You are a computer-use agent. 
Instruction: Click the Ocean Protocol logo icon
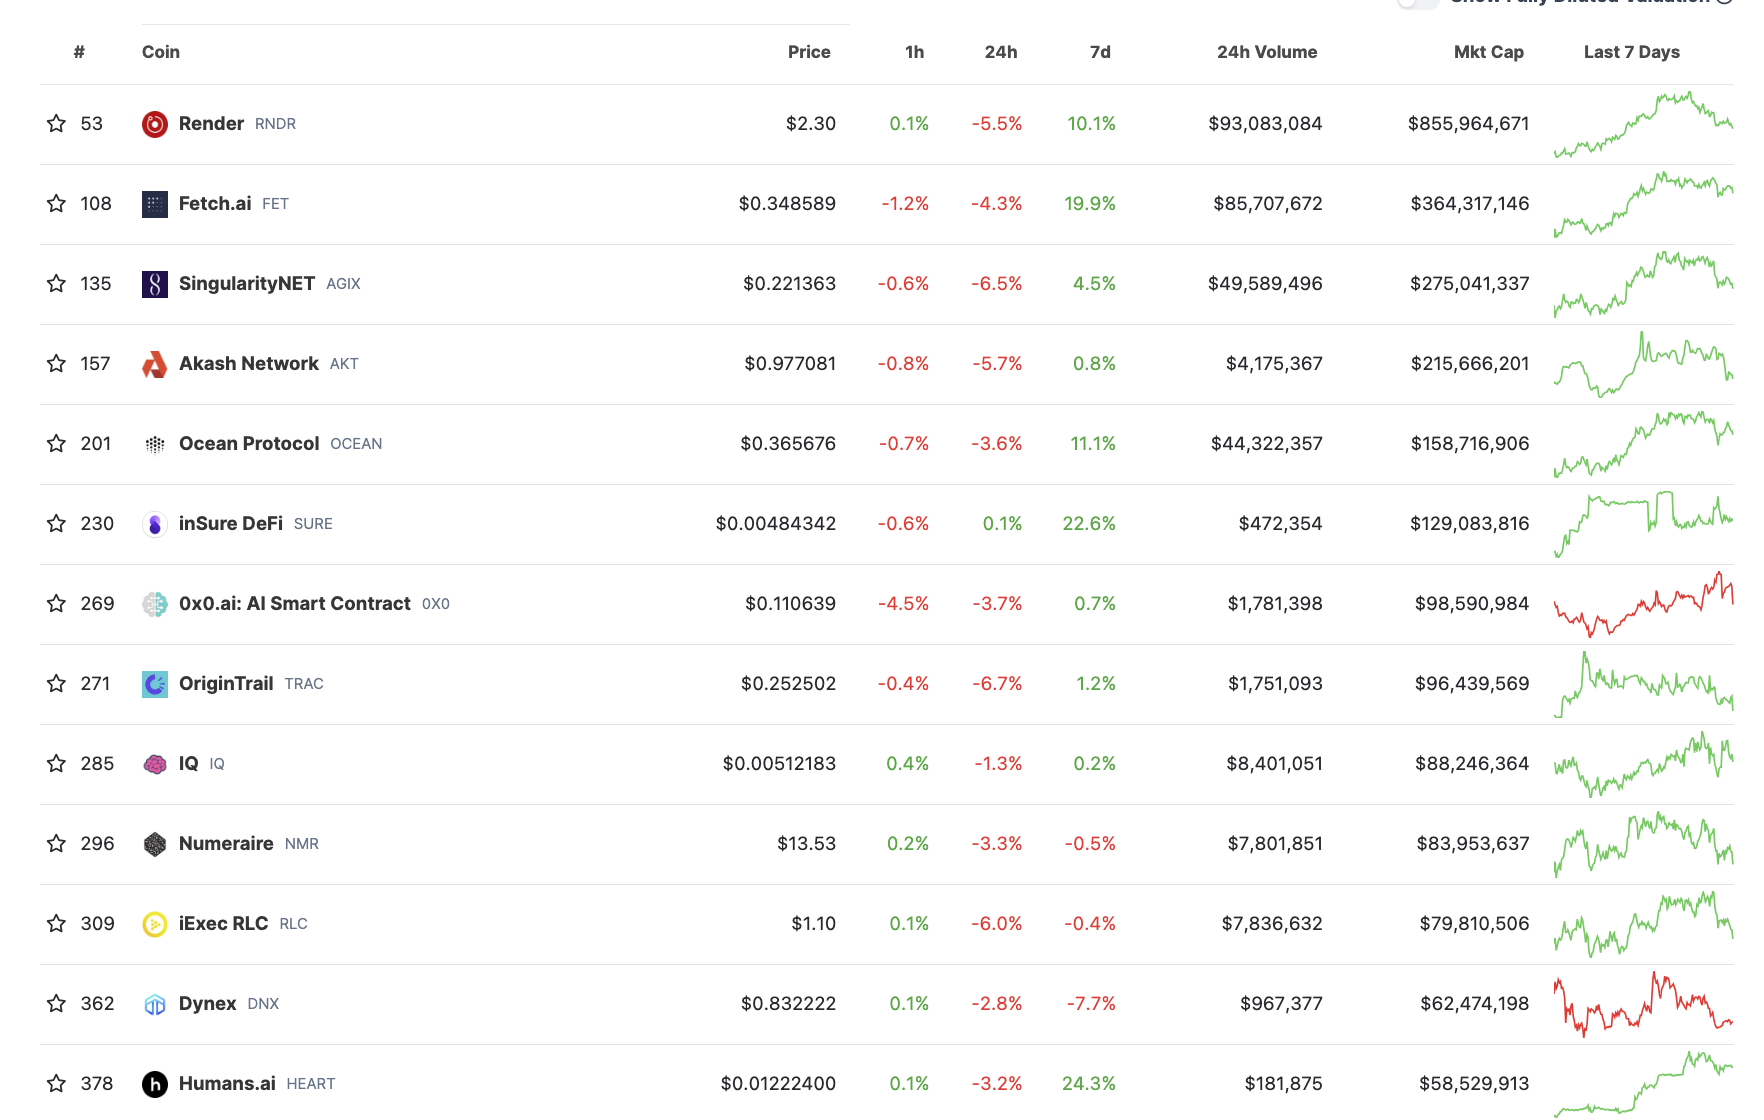pyautogui.click(x=155, y=444)
